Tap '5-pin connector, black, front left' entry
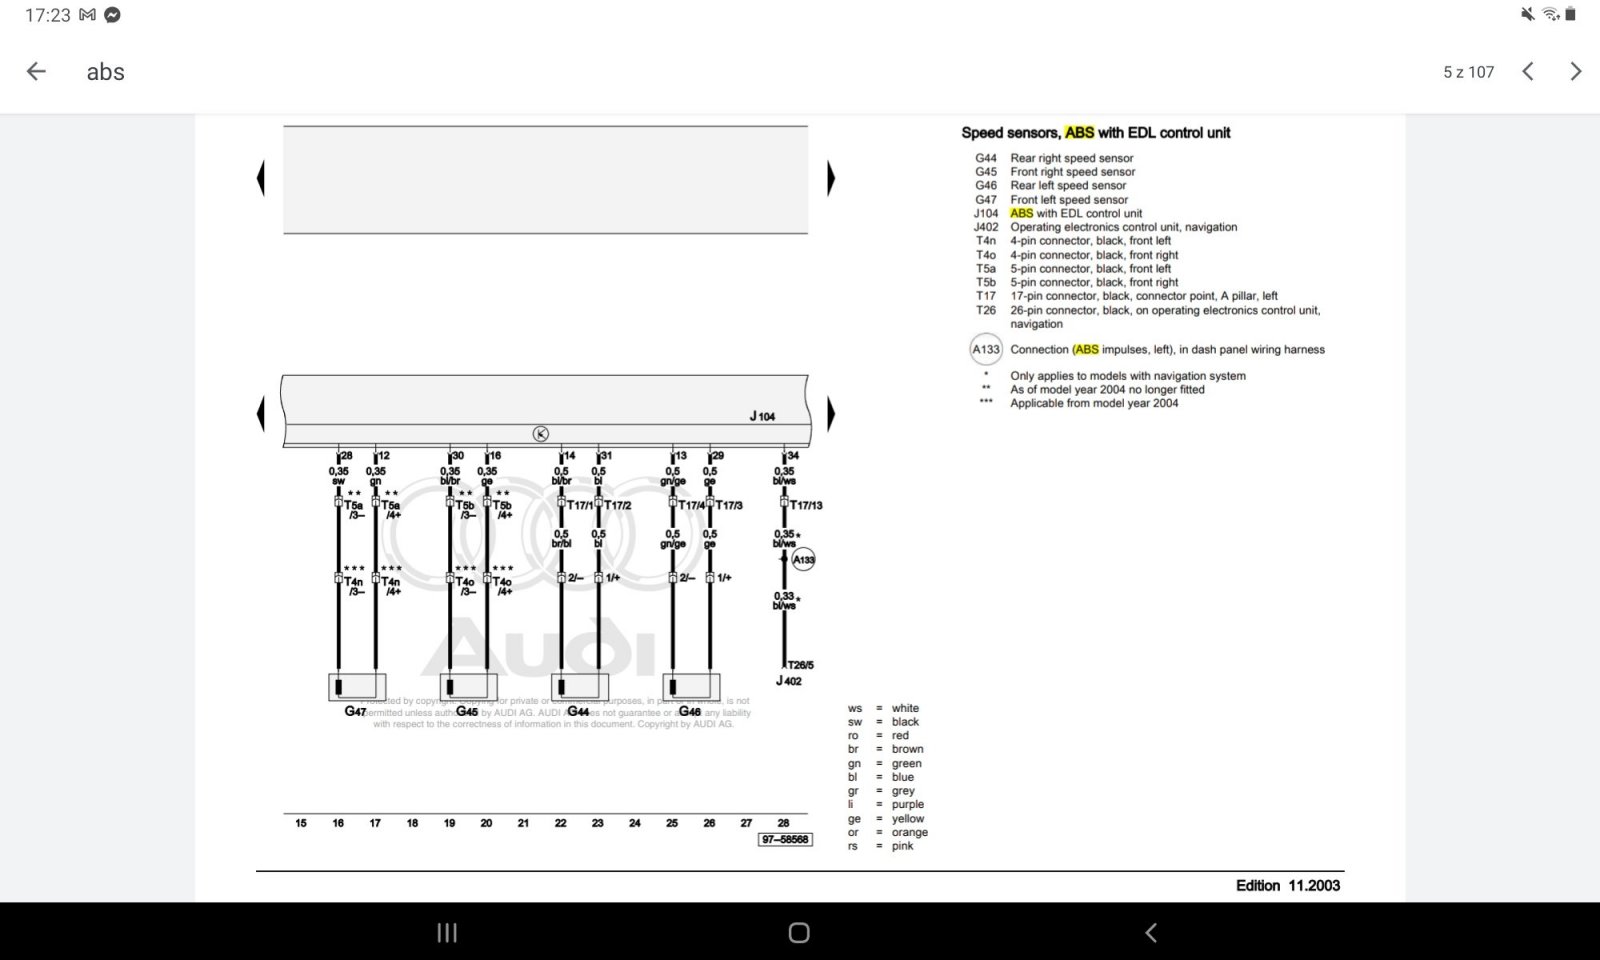The height and width of the screenshot is (960, 1600). pyautogui.click(x=1091, y=268)
